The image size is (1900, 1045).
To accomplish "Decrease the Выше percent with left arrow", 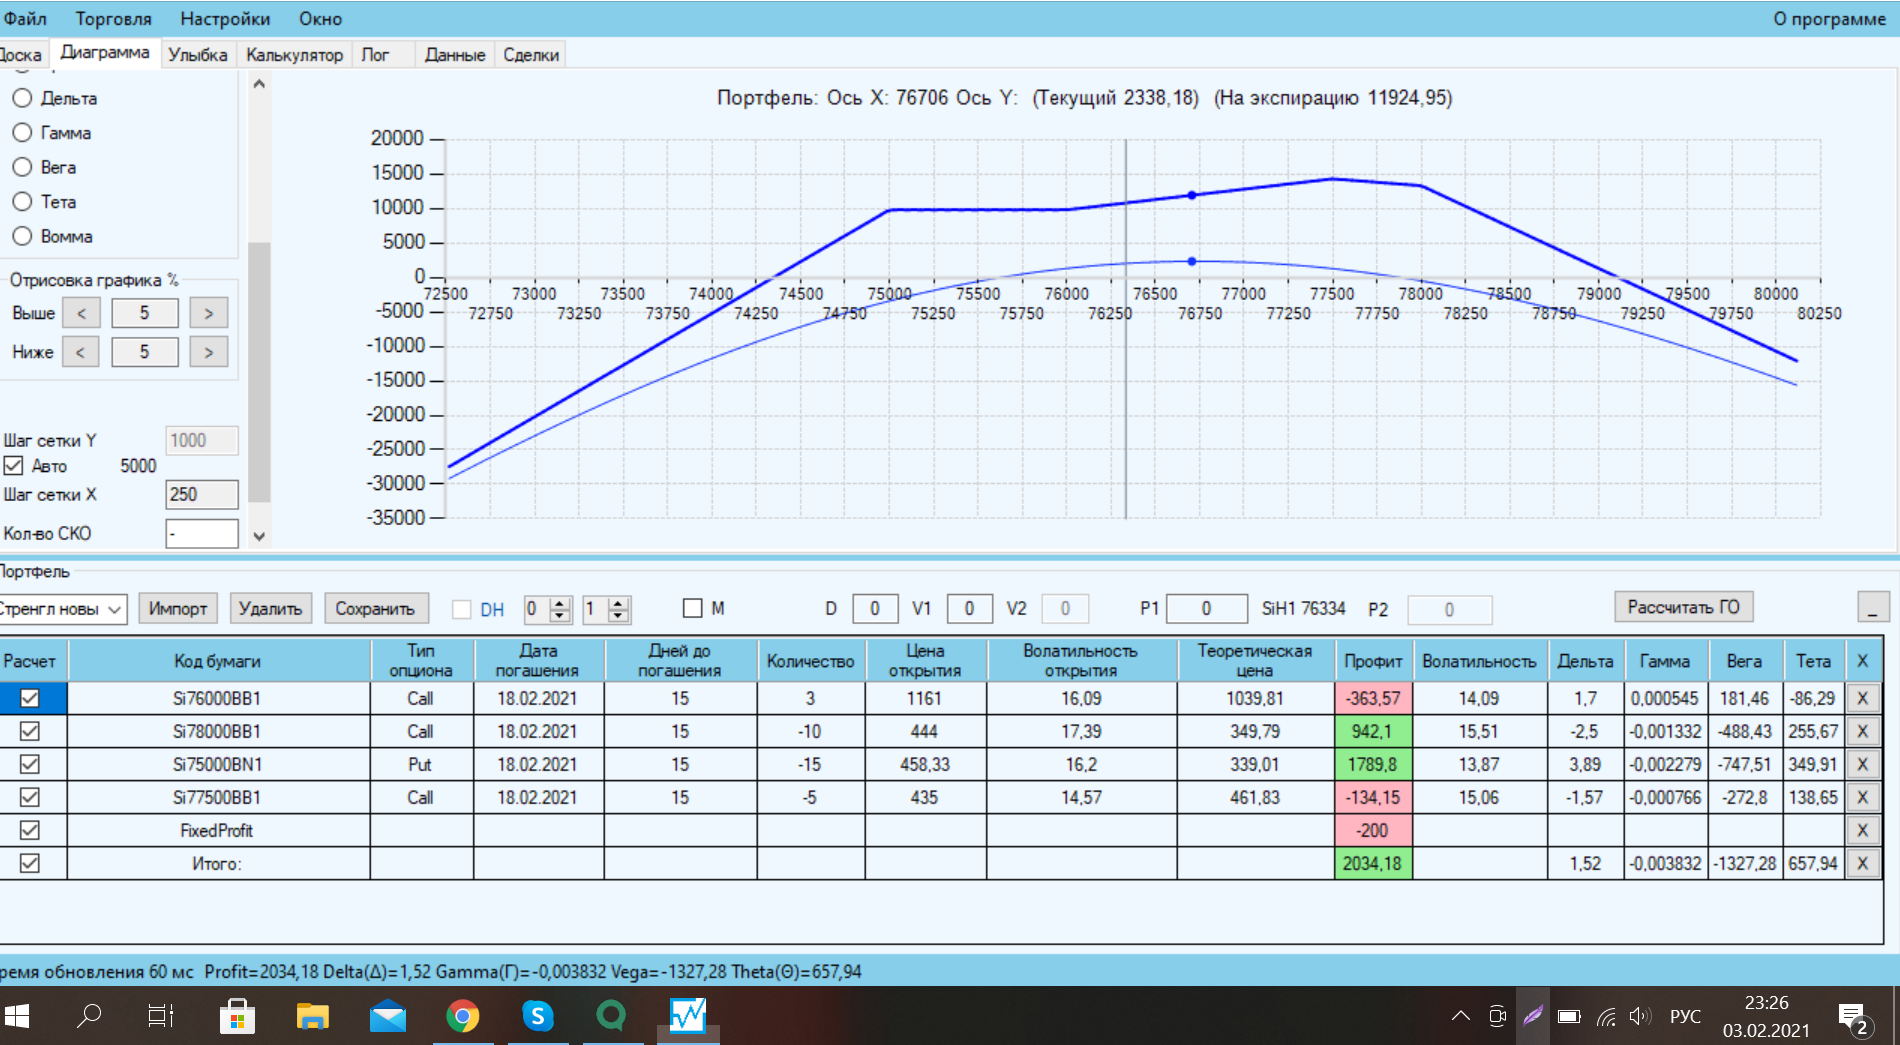I will point(81,313).
